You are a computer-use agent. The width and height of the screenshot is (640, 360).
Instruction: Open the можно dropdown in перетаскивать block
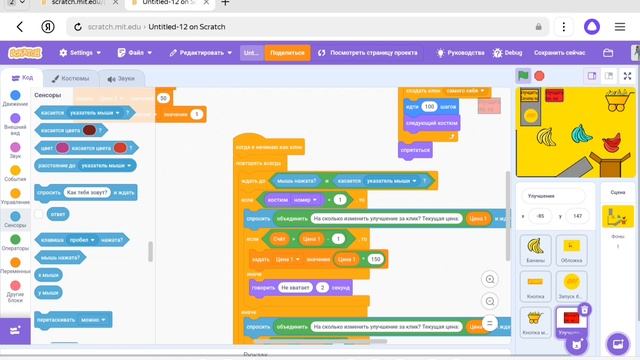click(x=103, y=320)
